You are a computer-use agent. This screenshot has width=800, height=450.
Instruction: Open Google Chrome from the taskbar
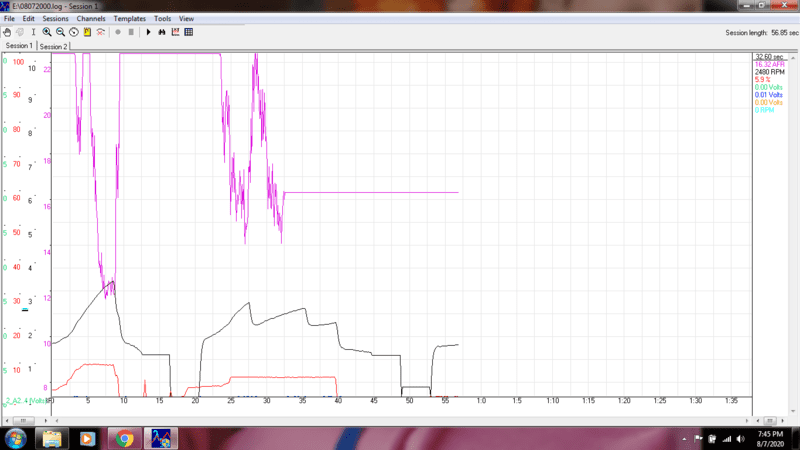(124, 438)
